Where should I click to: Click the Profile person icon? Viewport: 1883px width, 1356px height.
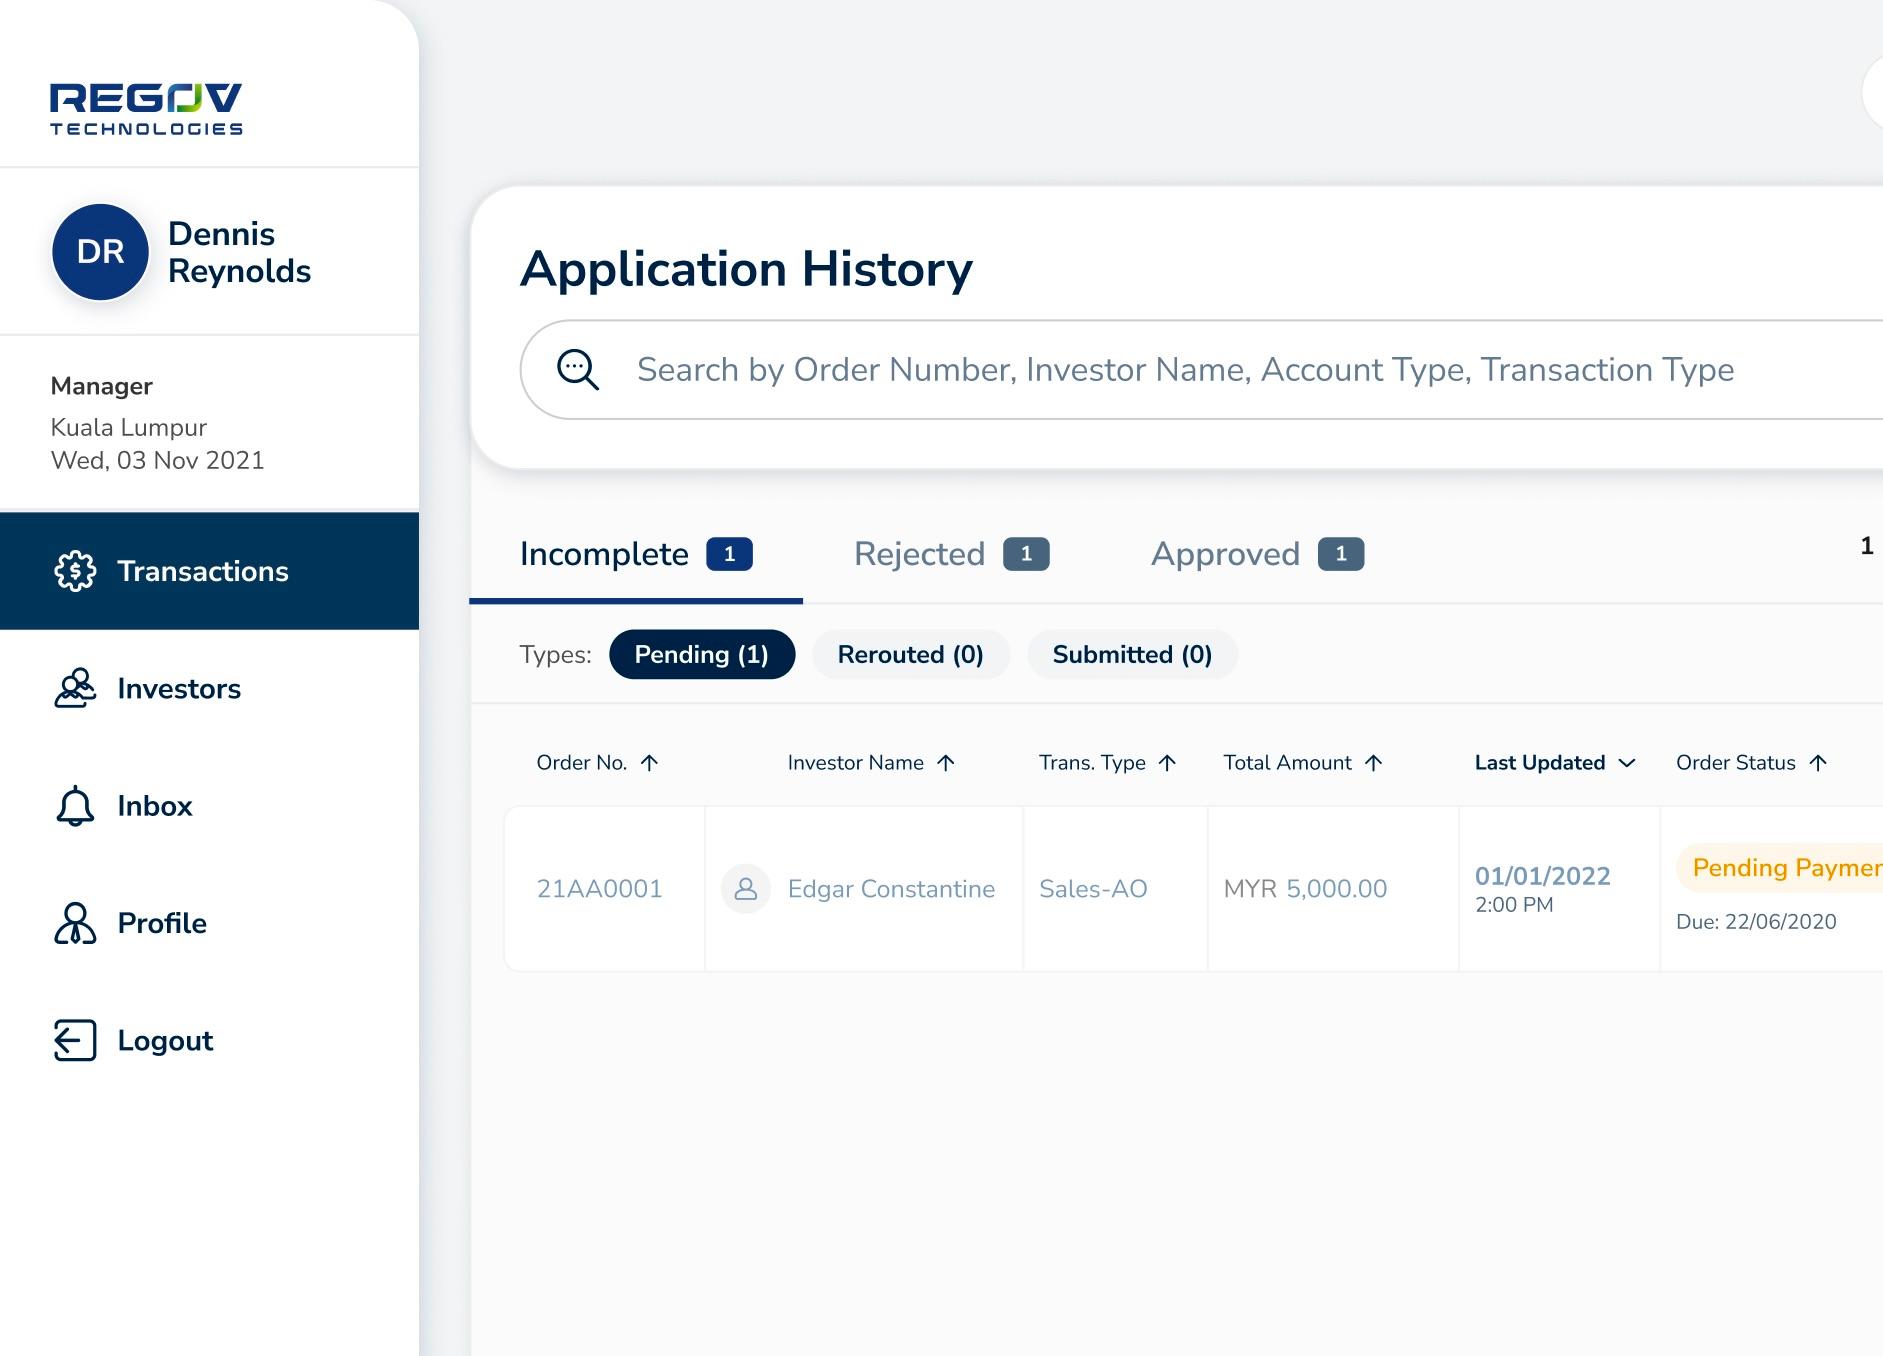(x=75, y=923)
